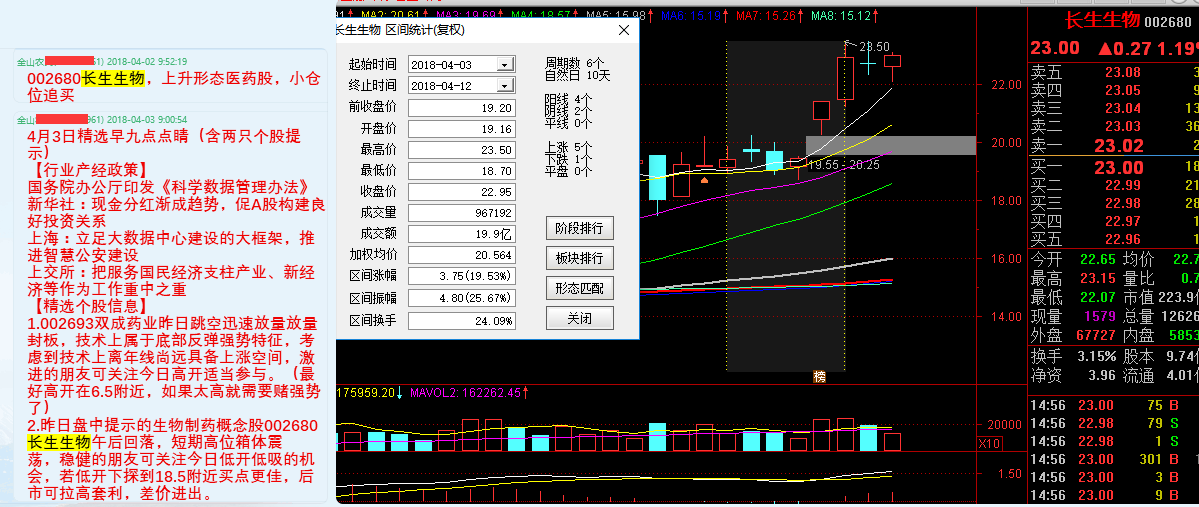Click the 换手 value 3.15%
Image resolution: width=1199 pixels, height=507 pixels.
click(x=1096, y=356)
